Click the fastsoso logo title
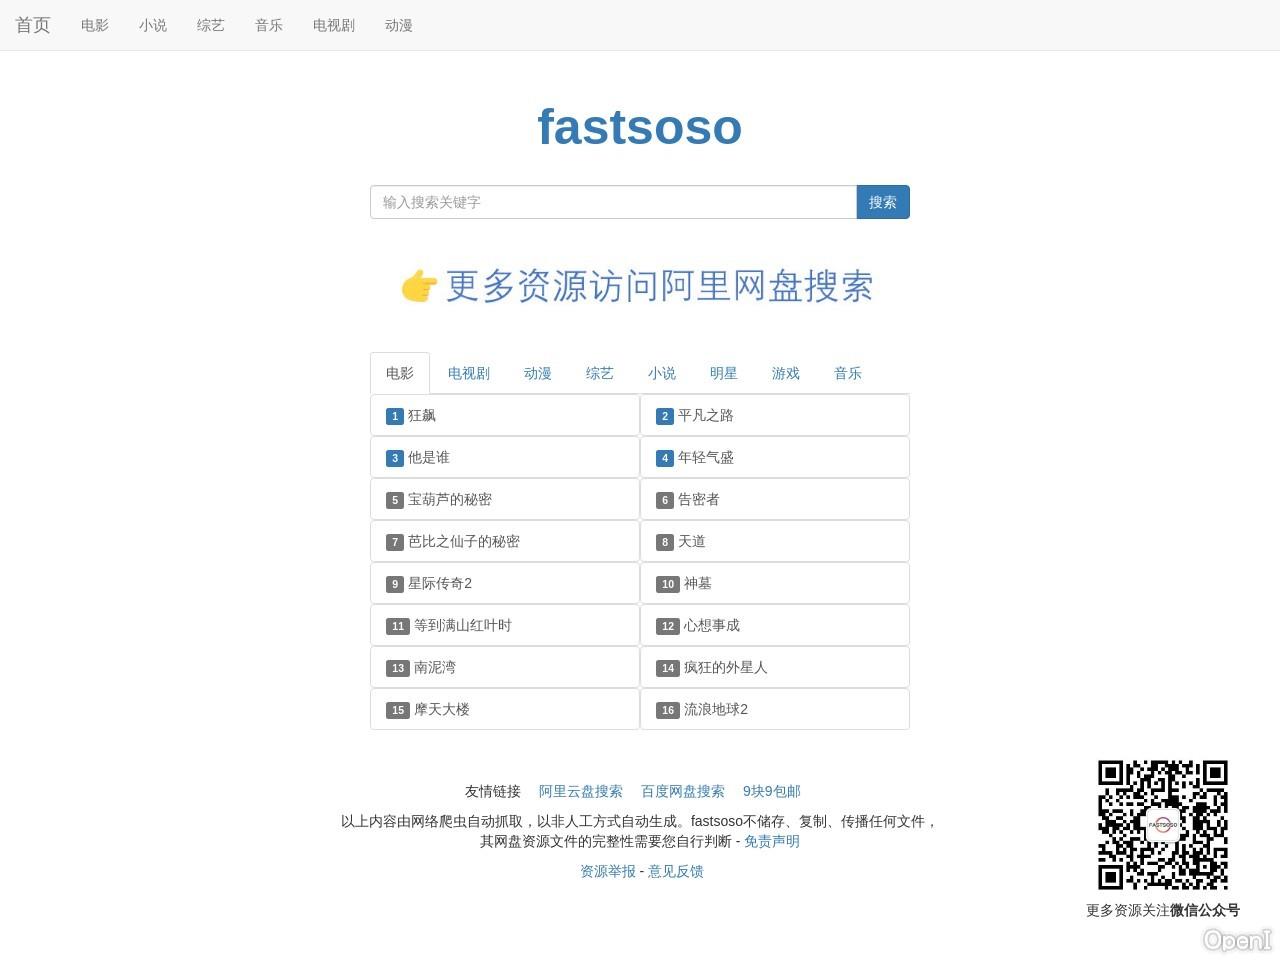 tap(639, 127)
